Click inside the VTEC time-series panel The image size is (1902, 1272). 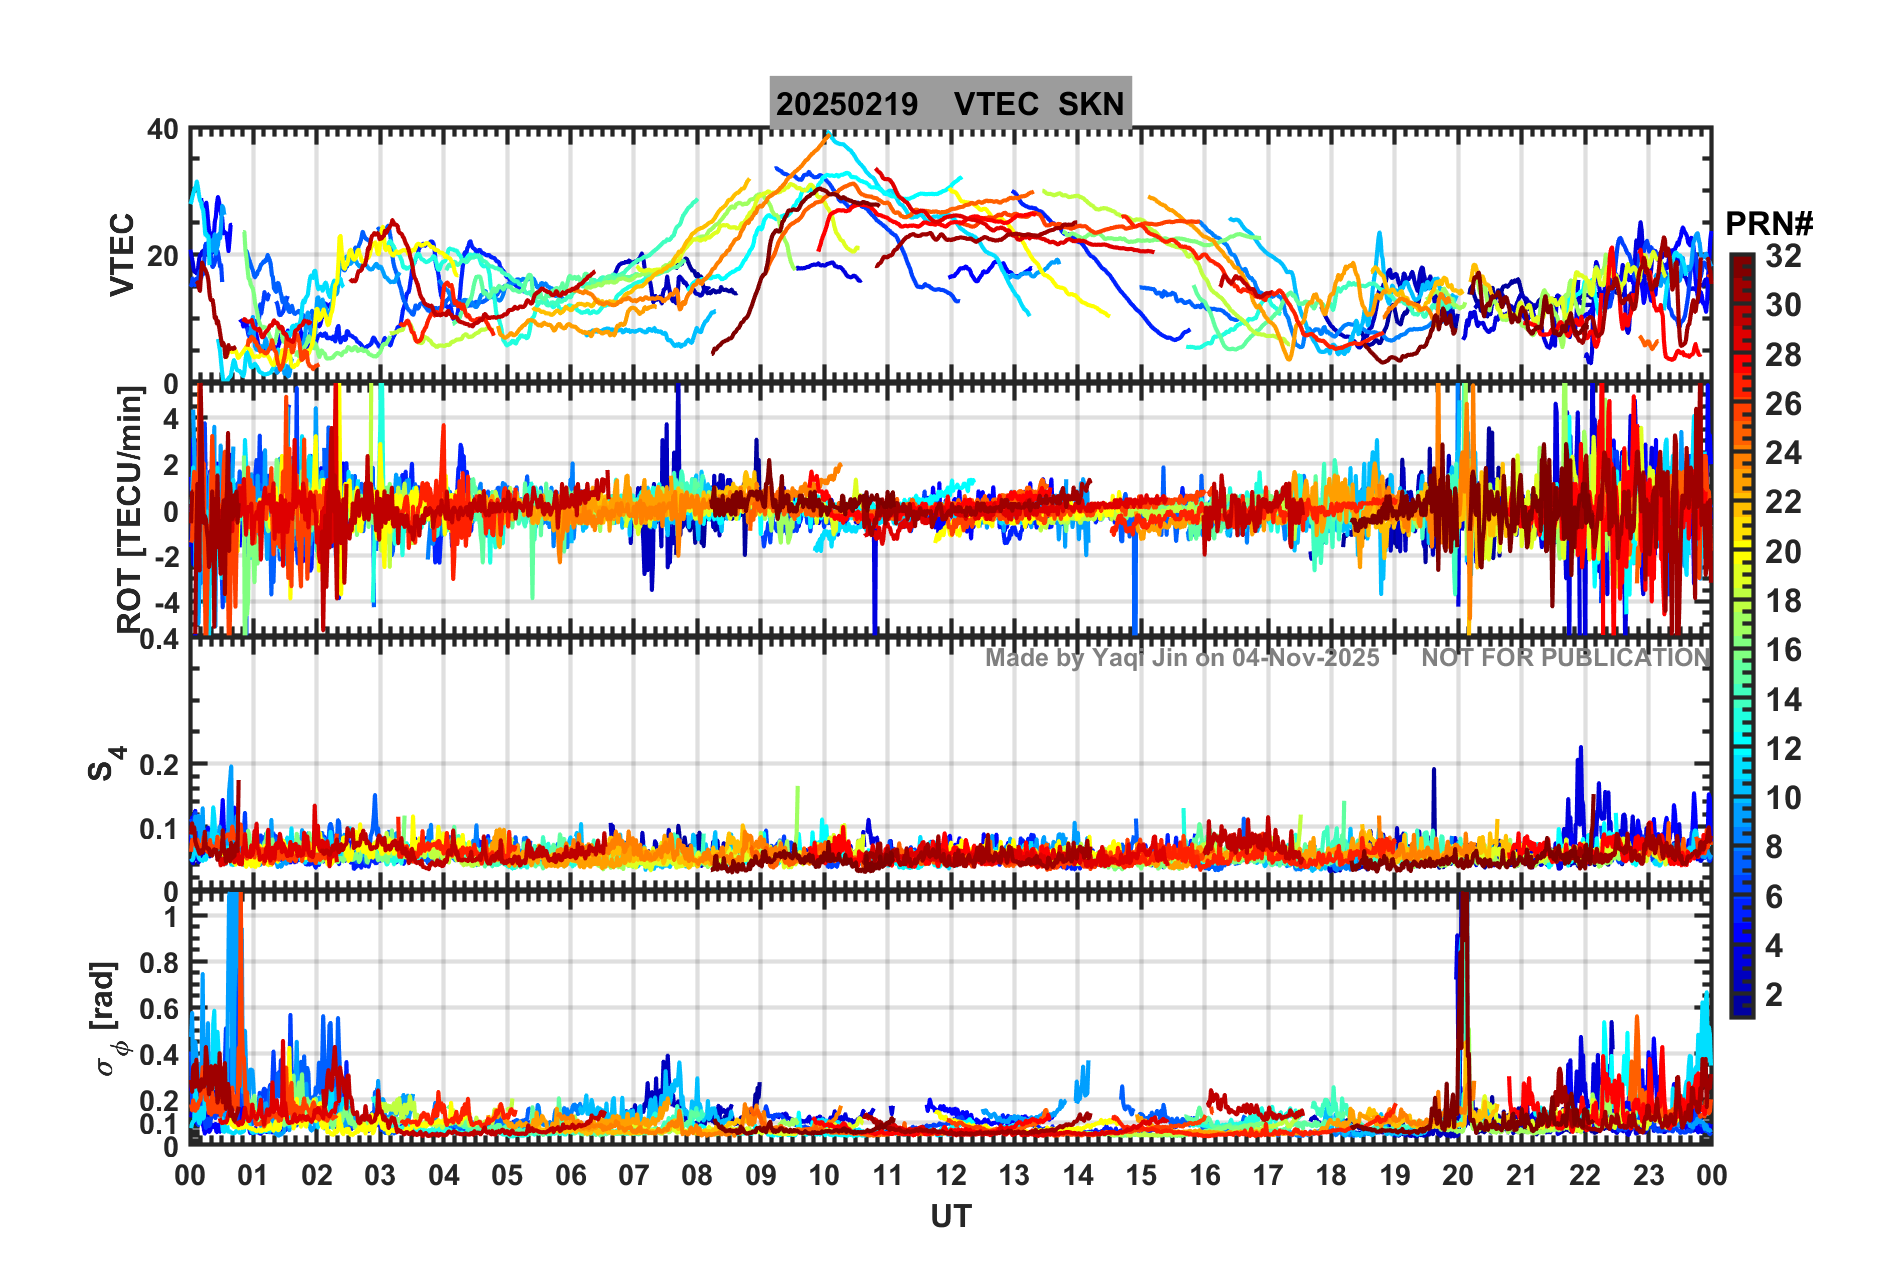(x=950, y=255)
